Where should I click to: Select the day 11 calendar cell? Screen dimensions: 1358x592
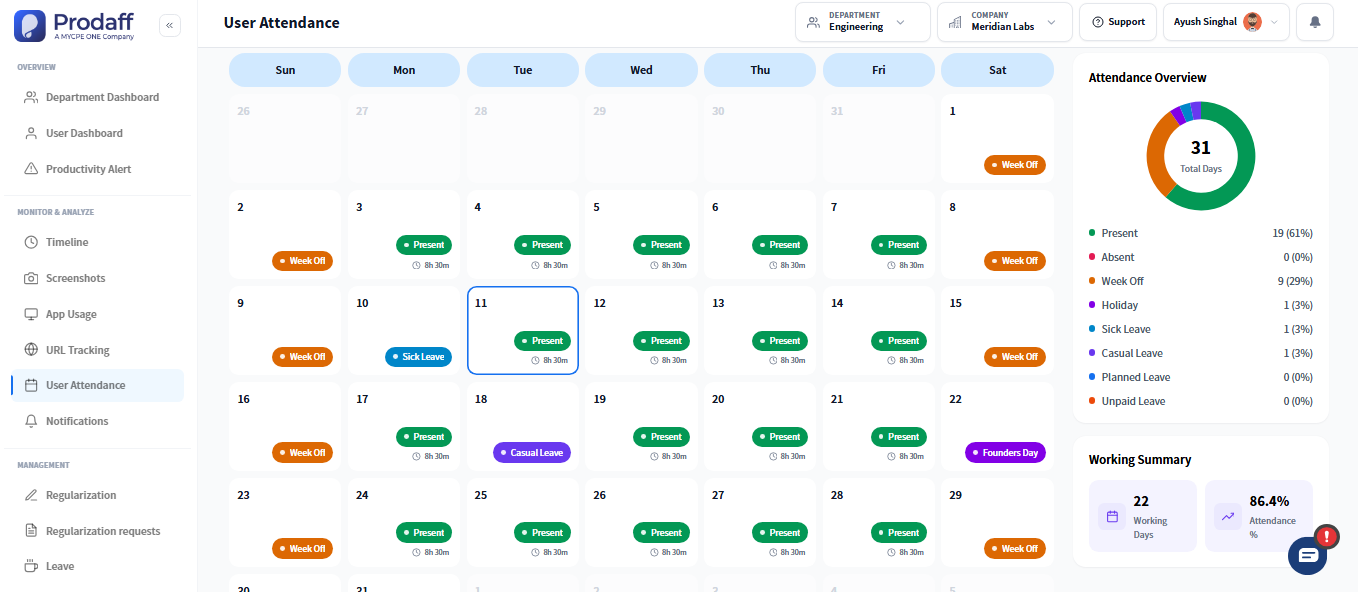523,331
